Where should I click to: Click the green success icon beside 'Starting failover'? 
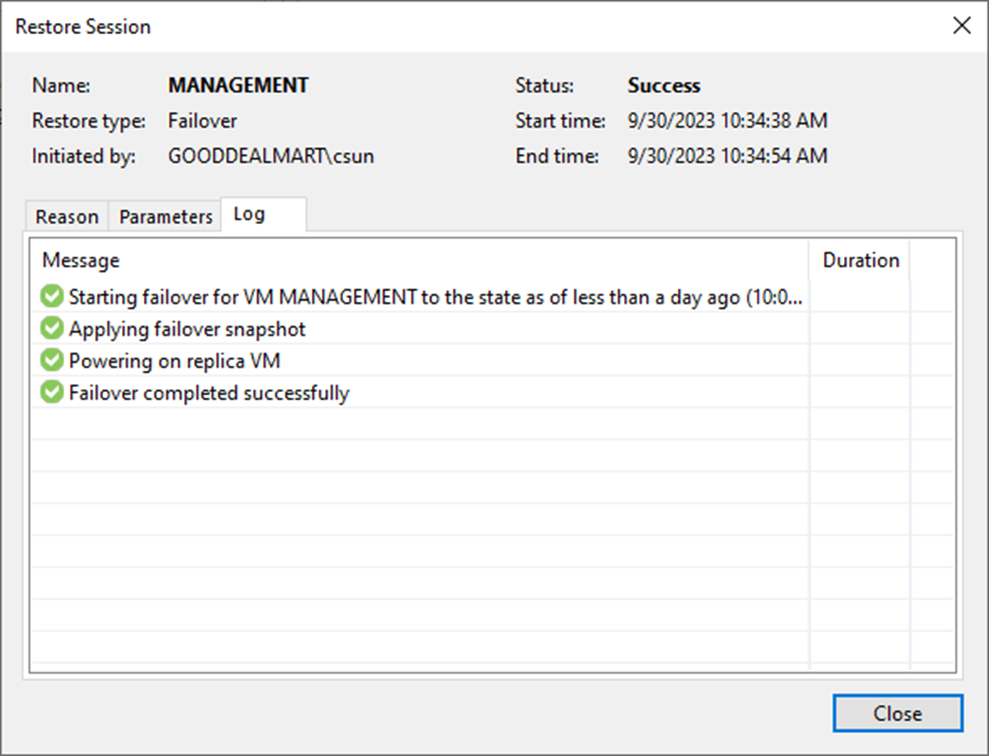[52, 297]
